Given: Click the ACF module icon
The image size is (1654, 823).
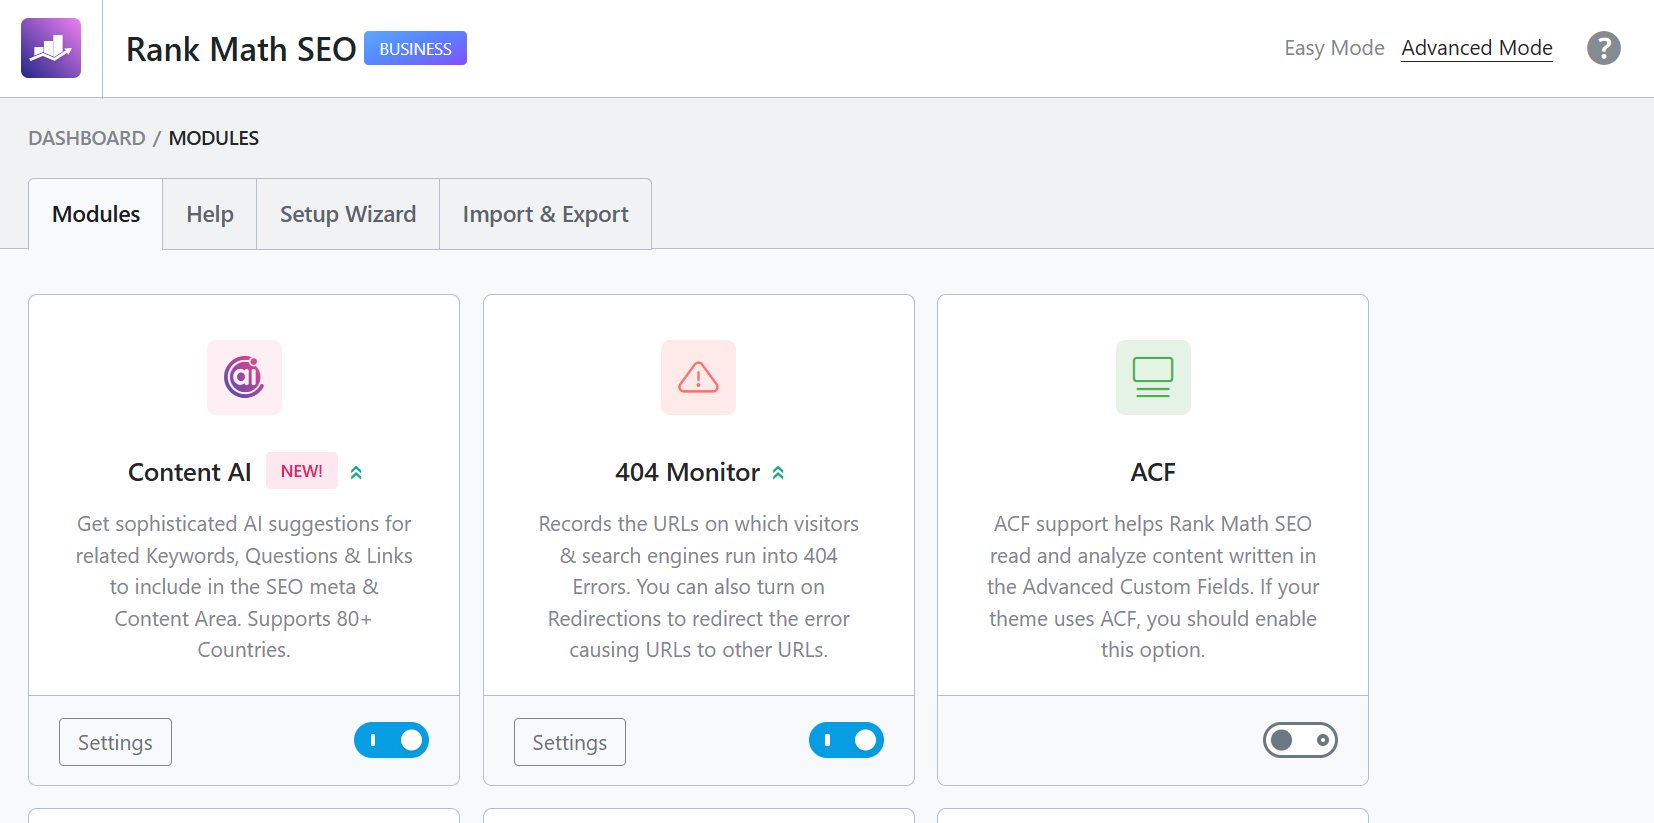Looking at the screenshot, I should [1153, 377].
